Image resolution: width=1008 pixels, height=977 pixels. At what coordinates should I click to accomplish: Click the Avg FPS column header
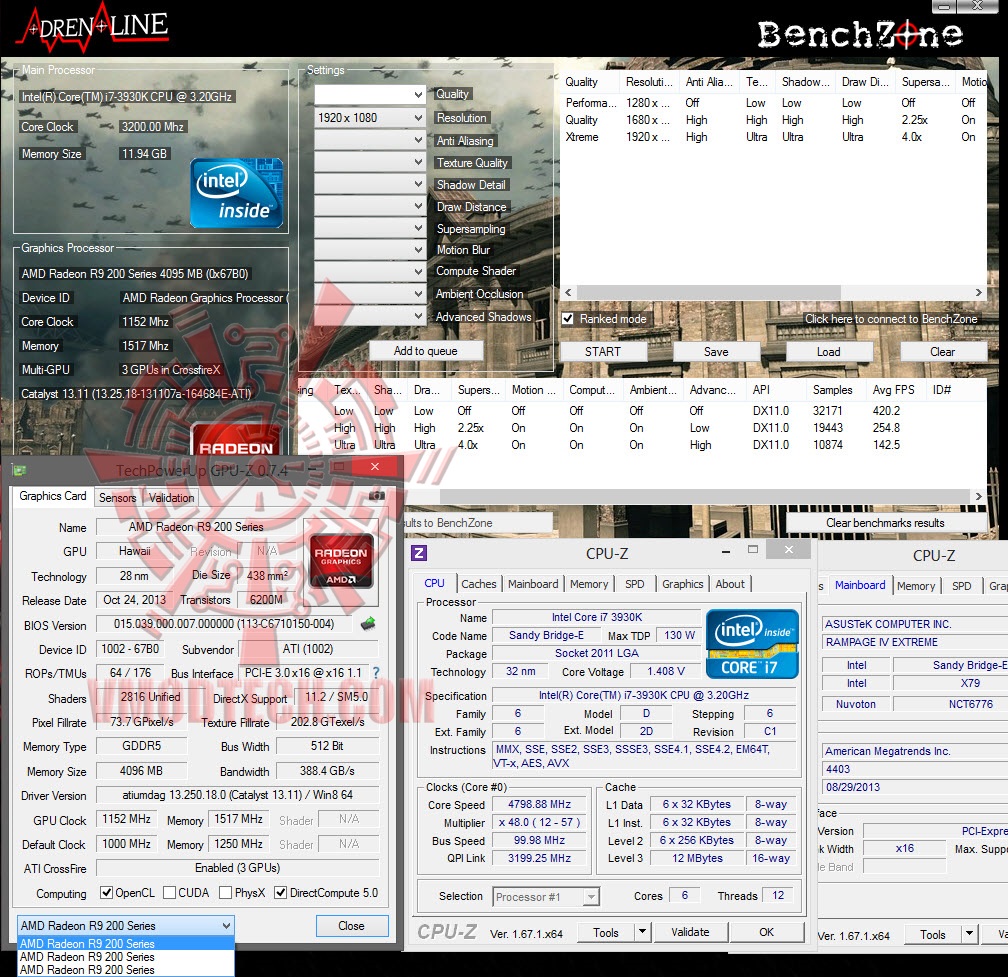coord(895,390)
